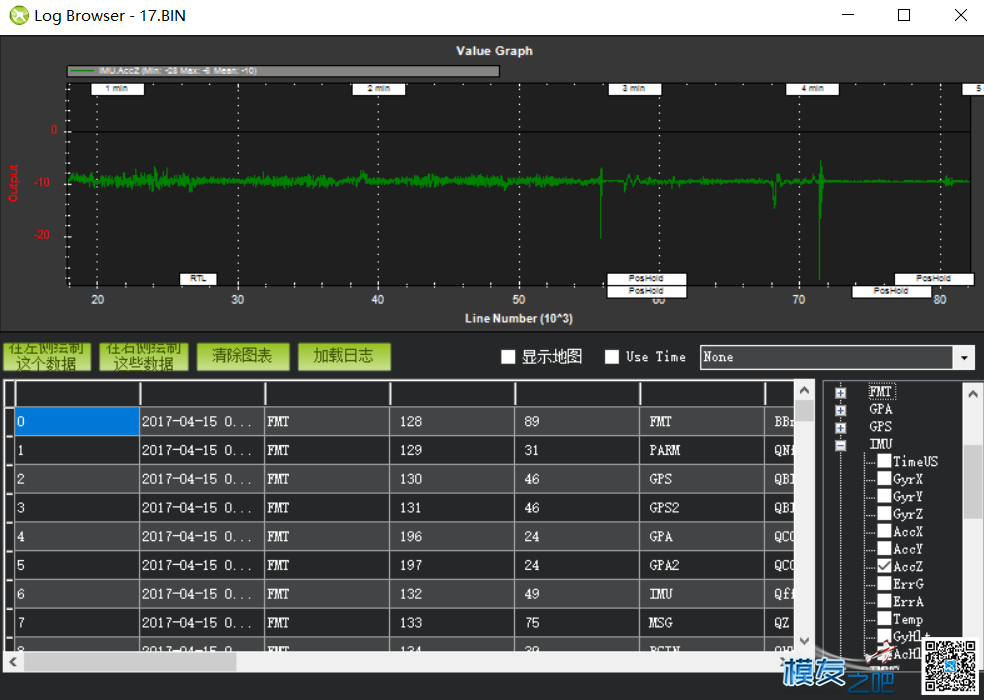Screen dimensions: 984x700
Task: Click the Log Browser app icon in title bar
Action: pos(19,15)
